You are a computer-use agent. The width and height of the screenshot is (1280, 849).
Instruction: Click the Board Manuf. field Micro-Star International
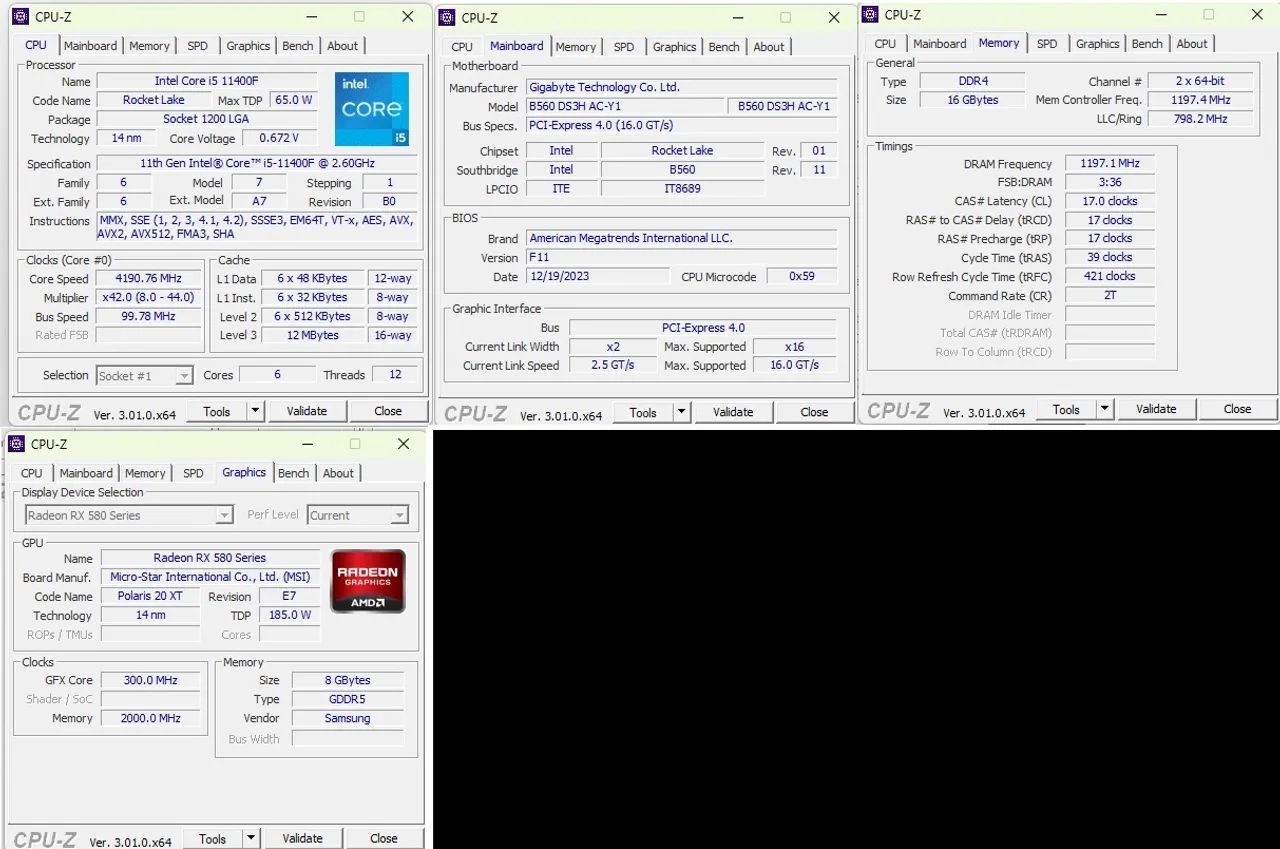[x=210, y=577]
